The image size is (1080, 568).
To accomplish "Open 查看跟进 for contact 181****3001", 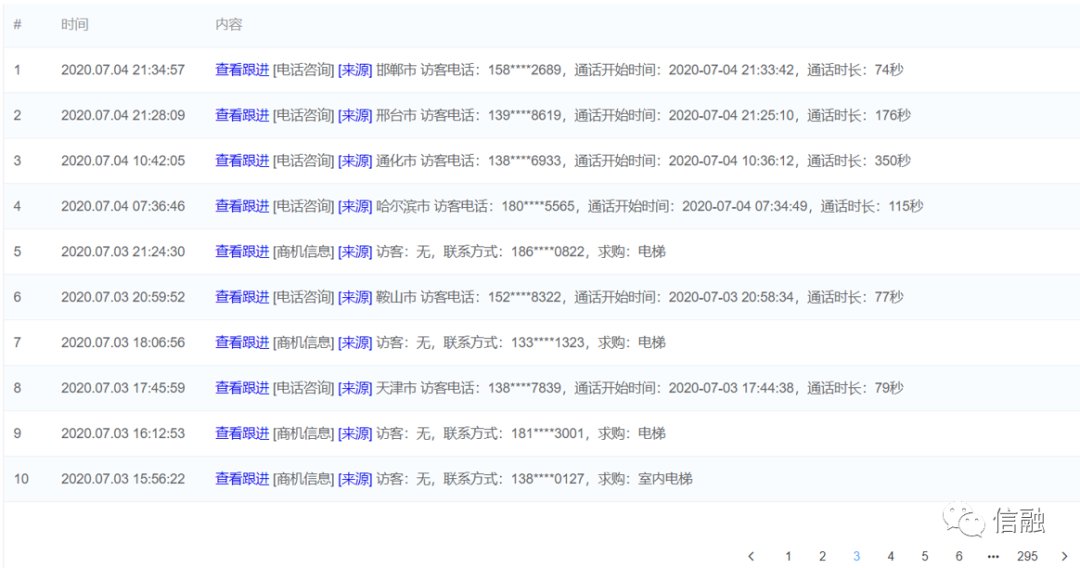I will 242,433.
